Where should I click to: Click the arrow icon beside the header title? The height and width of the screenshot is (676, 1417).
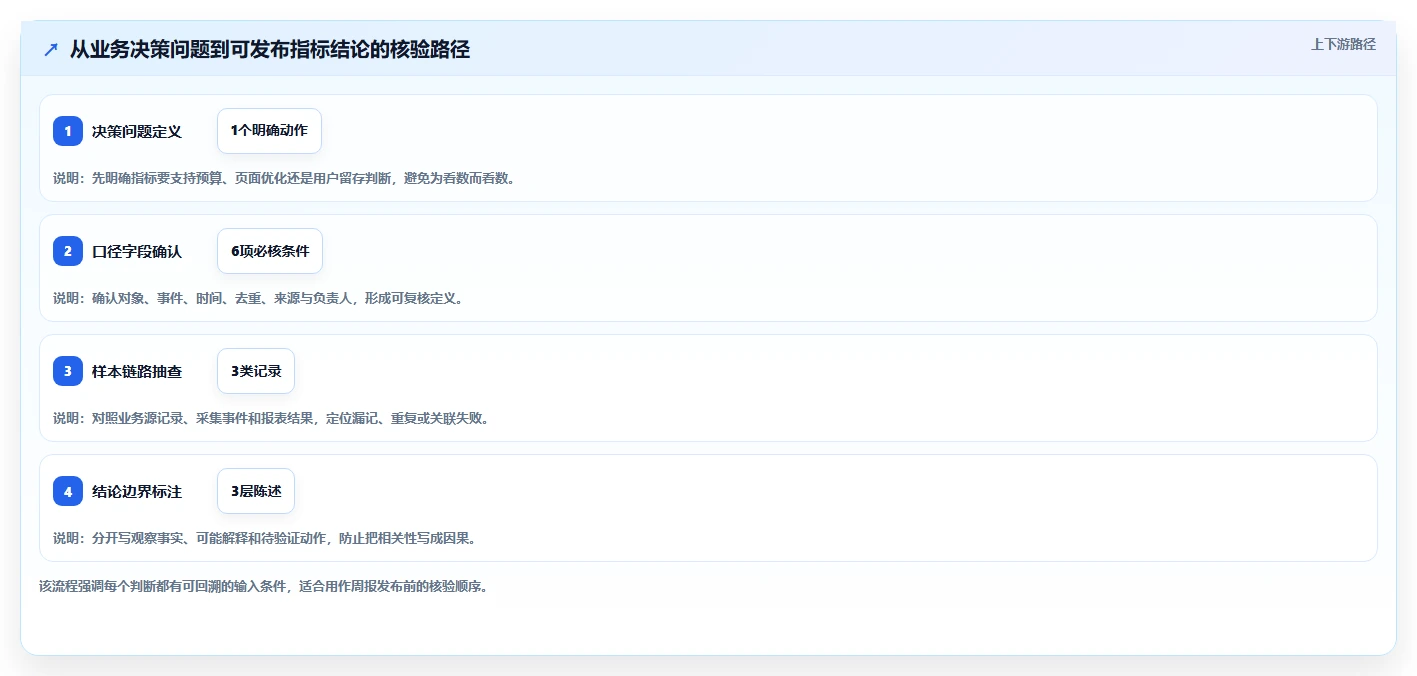tap(51, 49)
